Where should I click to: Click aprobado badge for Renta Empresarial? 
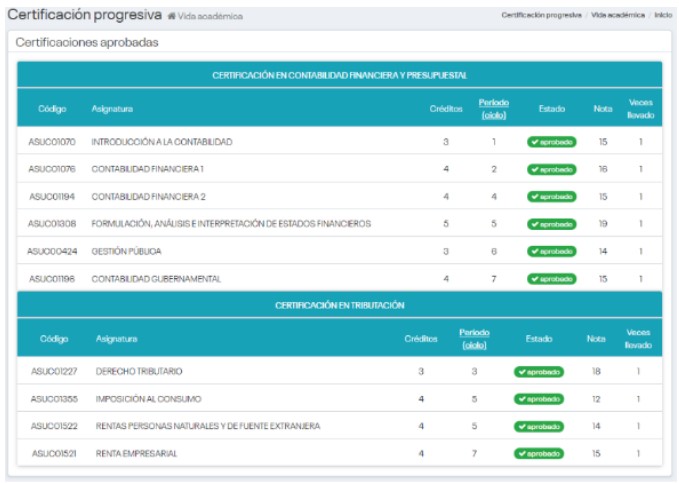click(539, 453)
